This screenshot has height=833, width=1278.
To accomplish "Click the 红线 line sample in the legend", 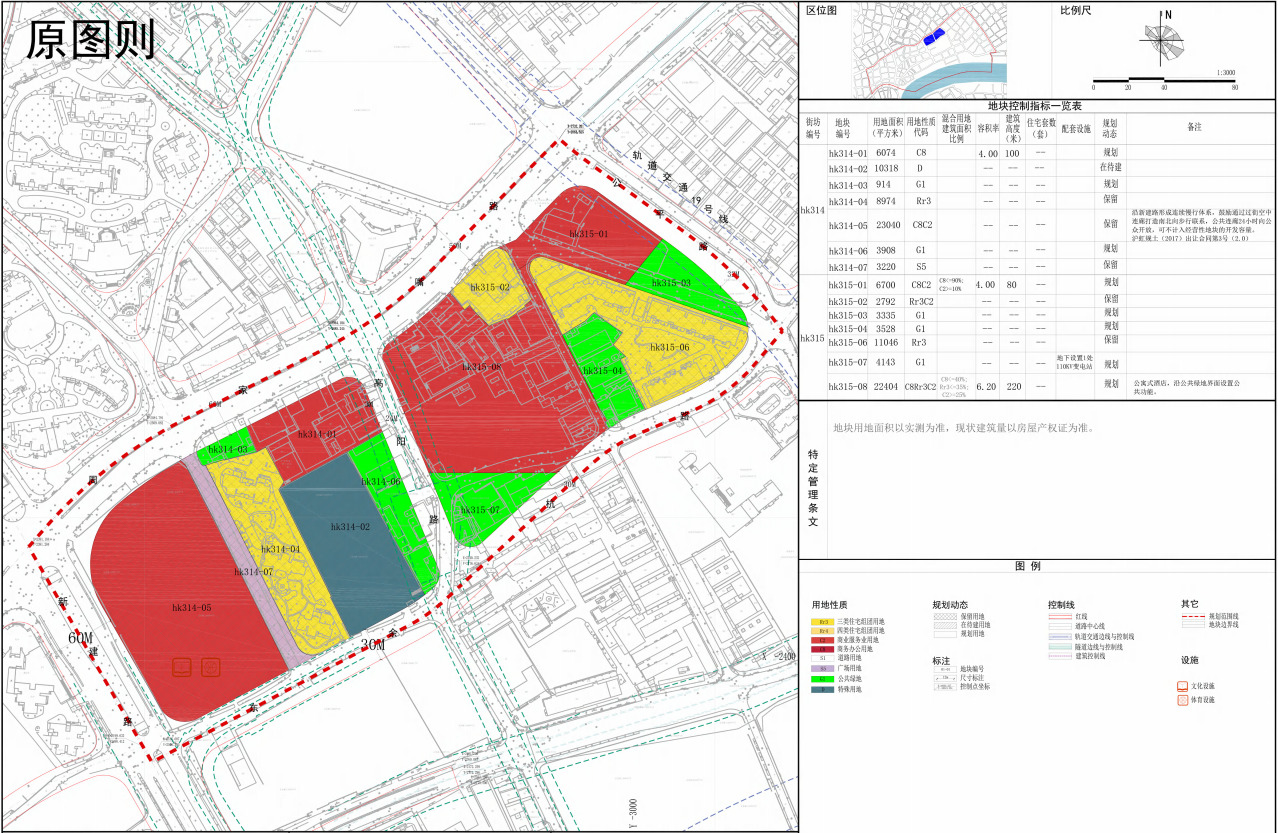I will 1060,617.
